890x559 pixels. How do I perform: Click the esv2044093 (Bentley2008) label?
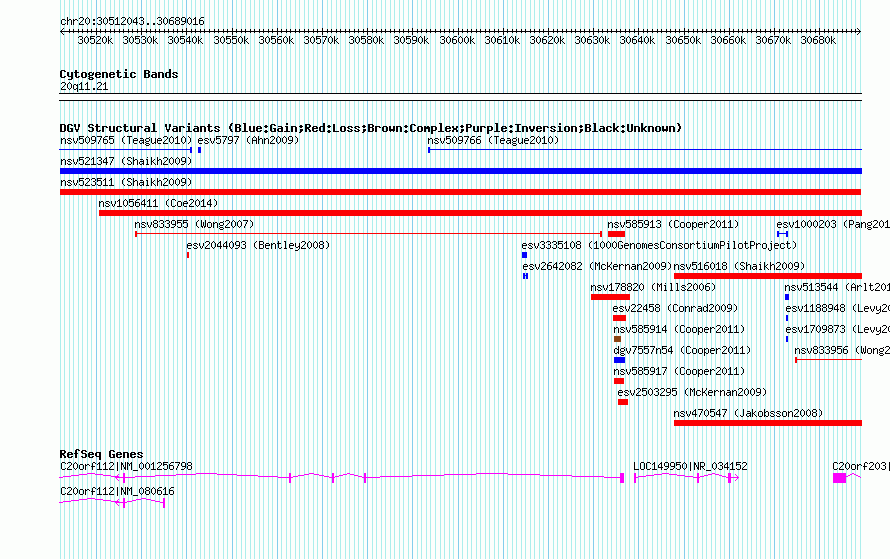tap(258, 245)
